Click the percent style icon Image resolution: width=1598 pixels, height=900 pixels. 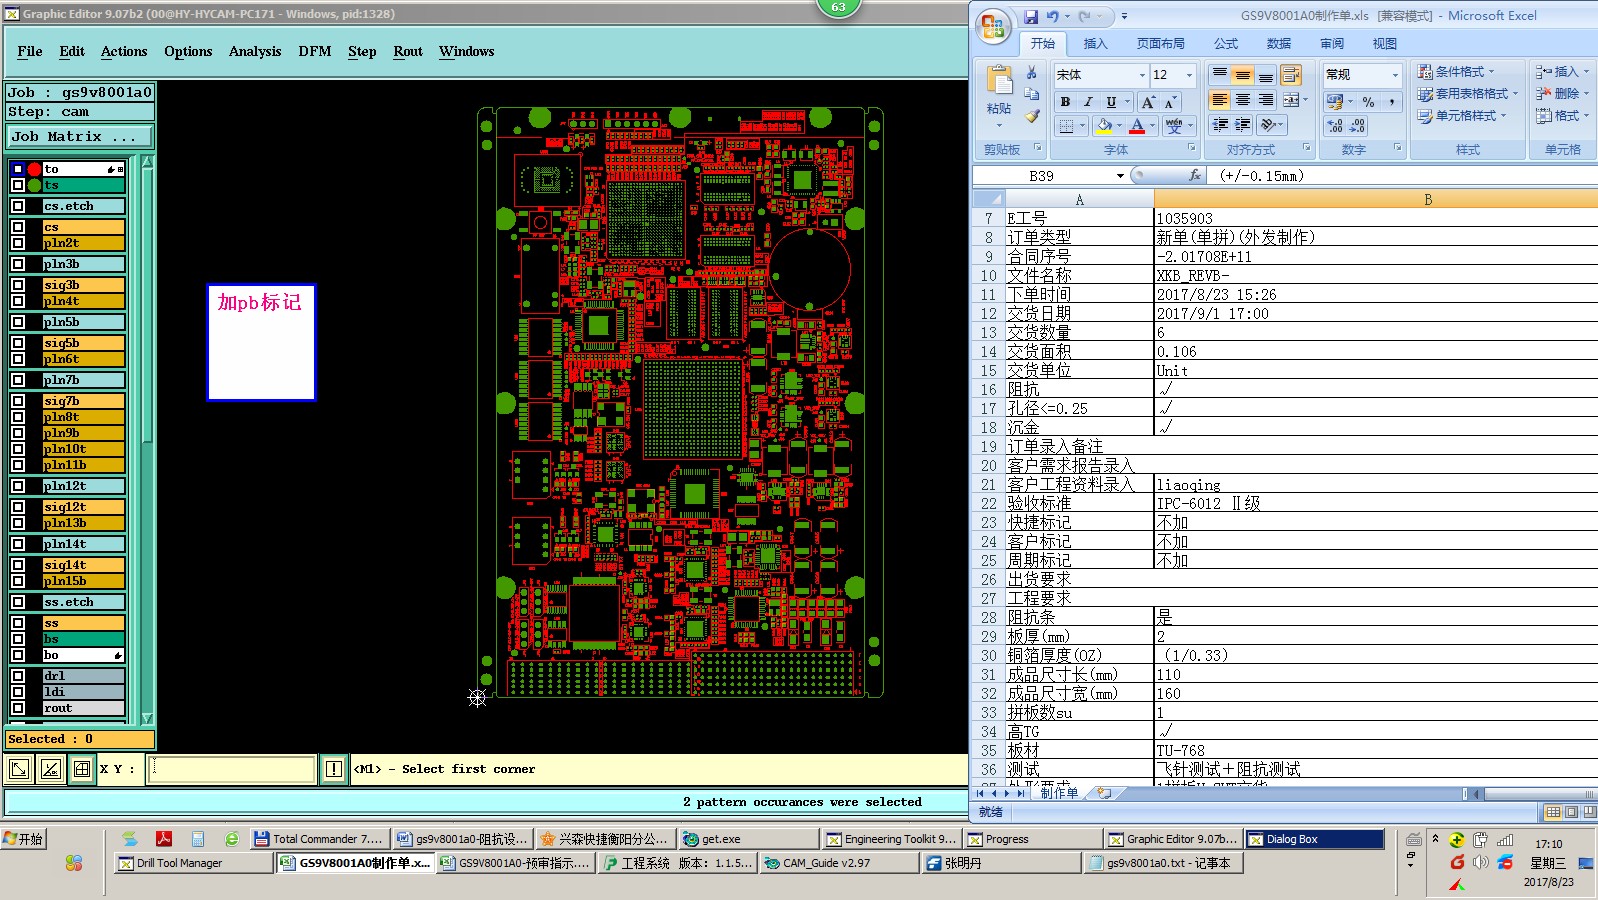coord(1368,102)
